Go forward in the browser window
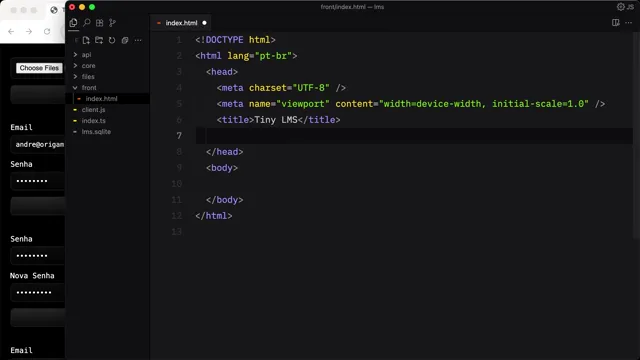This screenshot has width=640, height=360. click(x=29, y=31)
